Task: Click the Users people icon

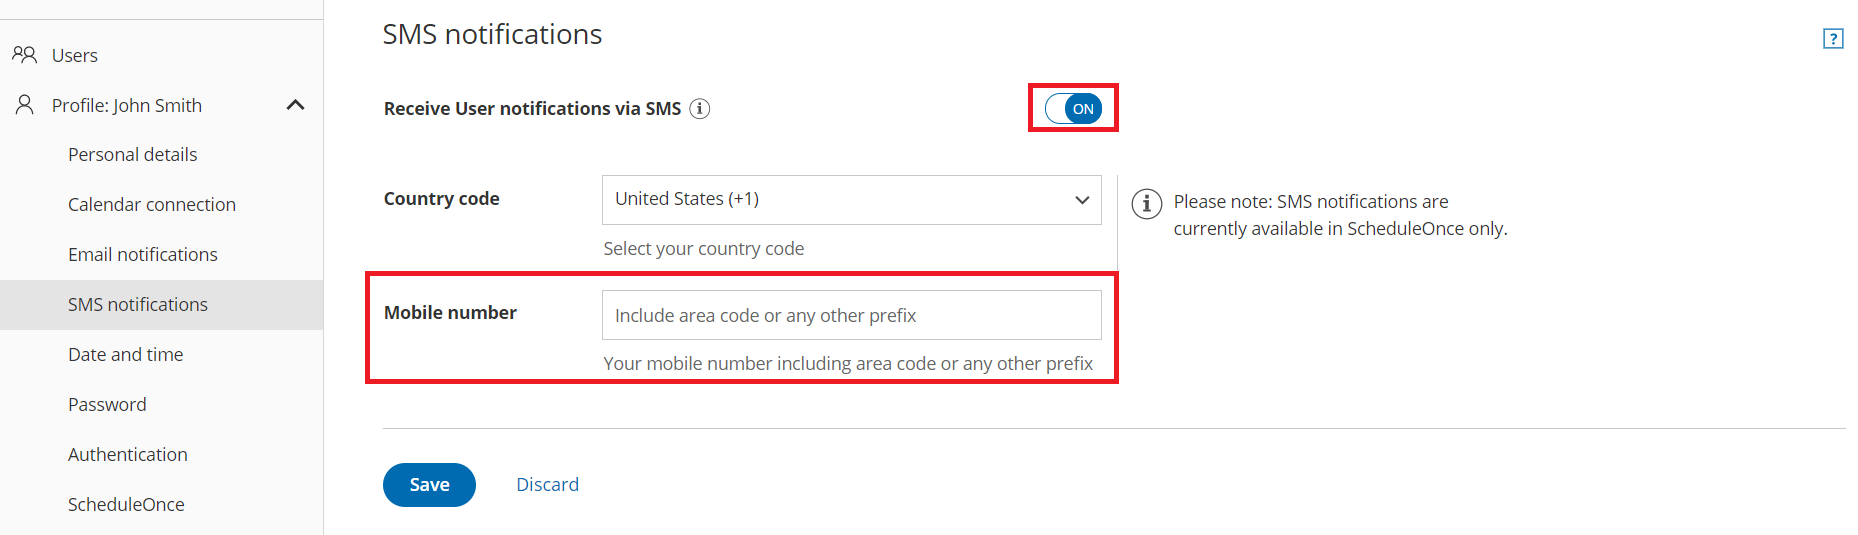Action: point(25,55)
